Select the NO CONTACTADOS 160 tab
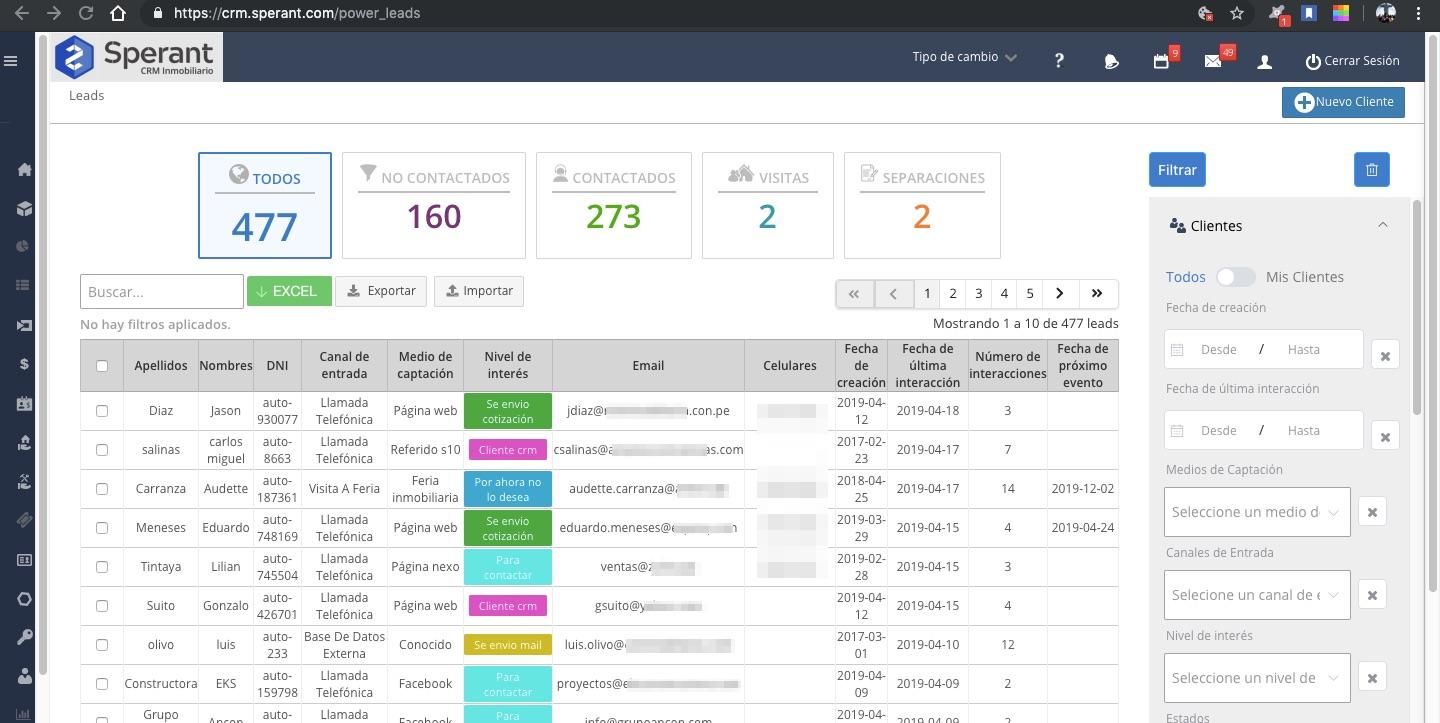Viewport: 1440px width, 723px height. [434, 205]
